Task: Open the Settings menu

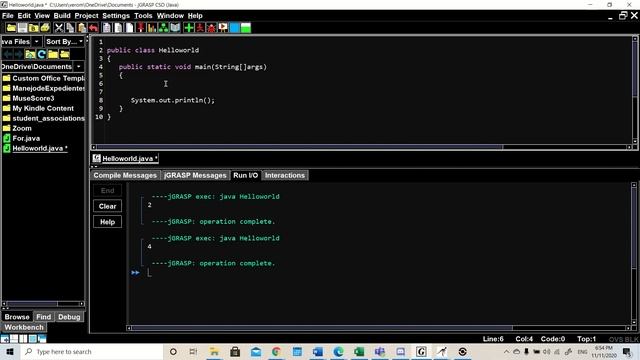Action: pos(116,16)
